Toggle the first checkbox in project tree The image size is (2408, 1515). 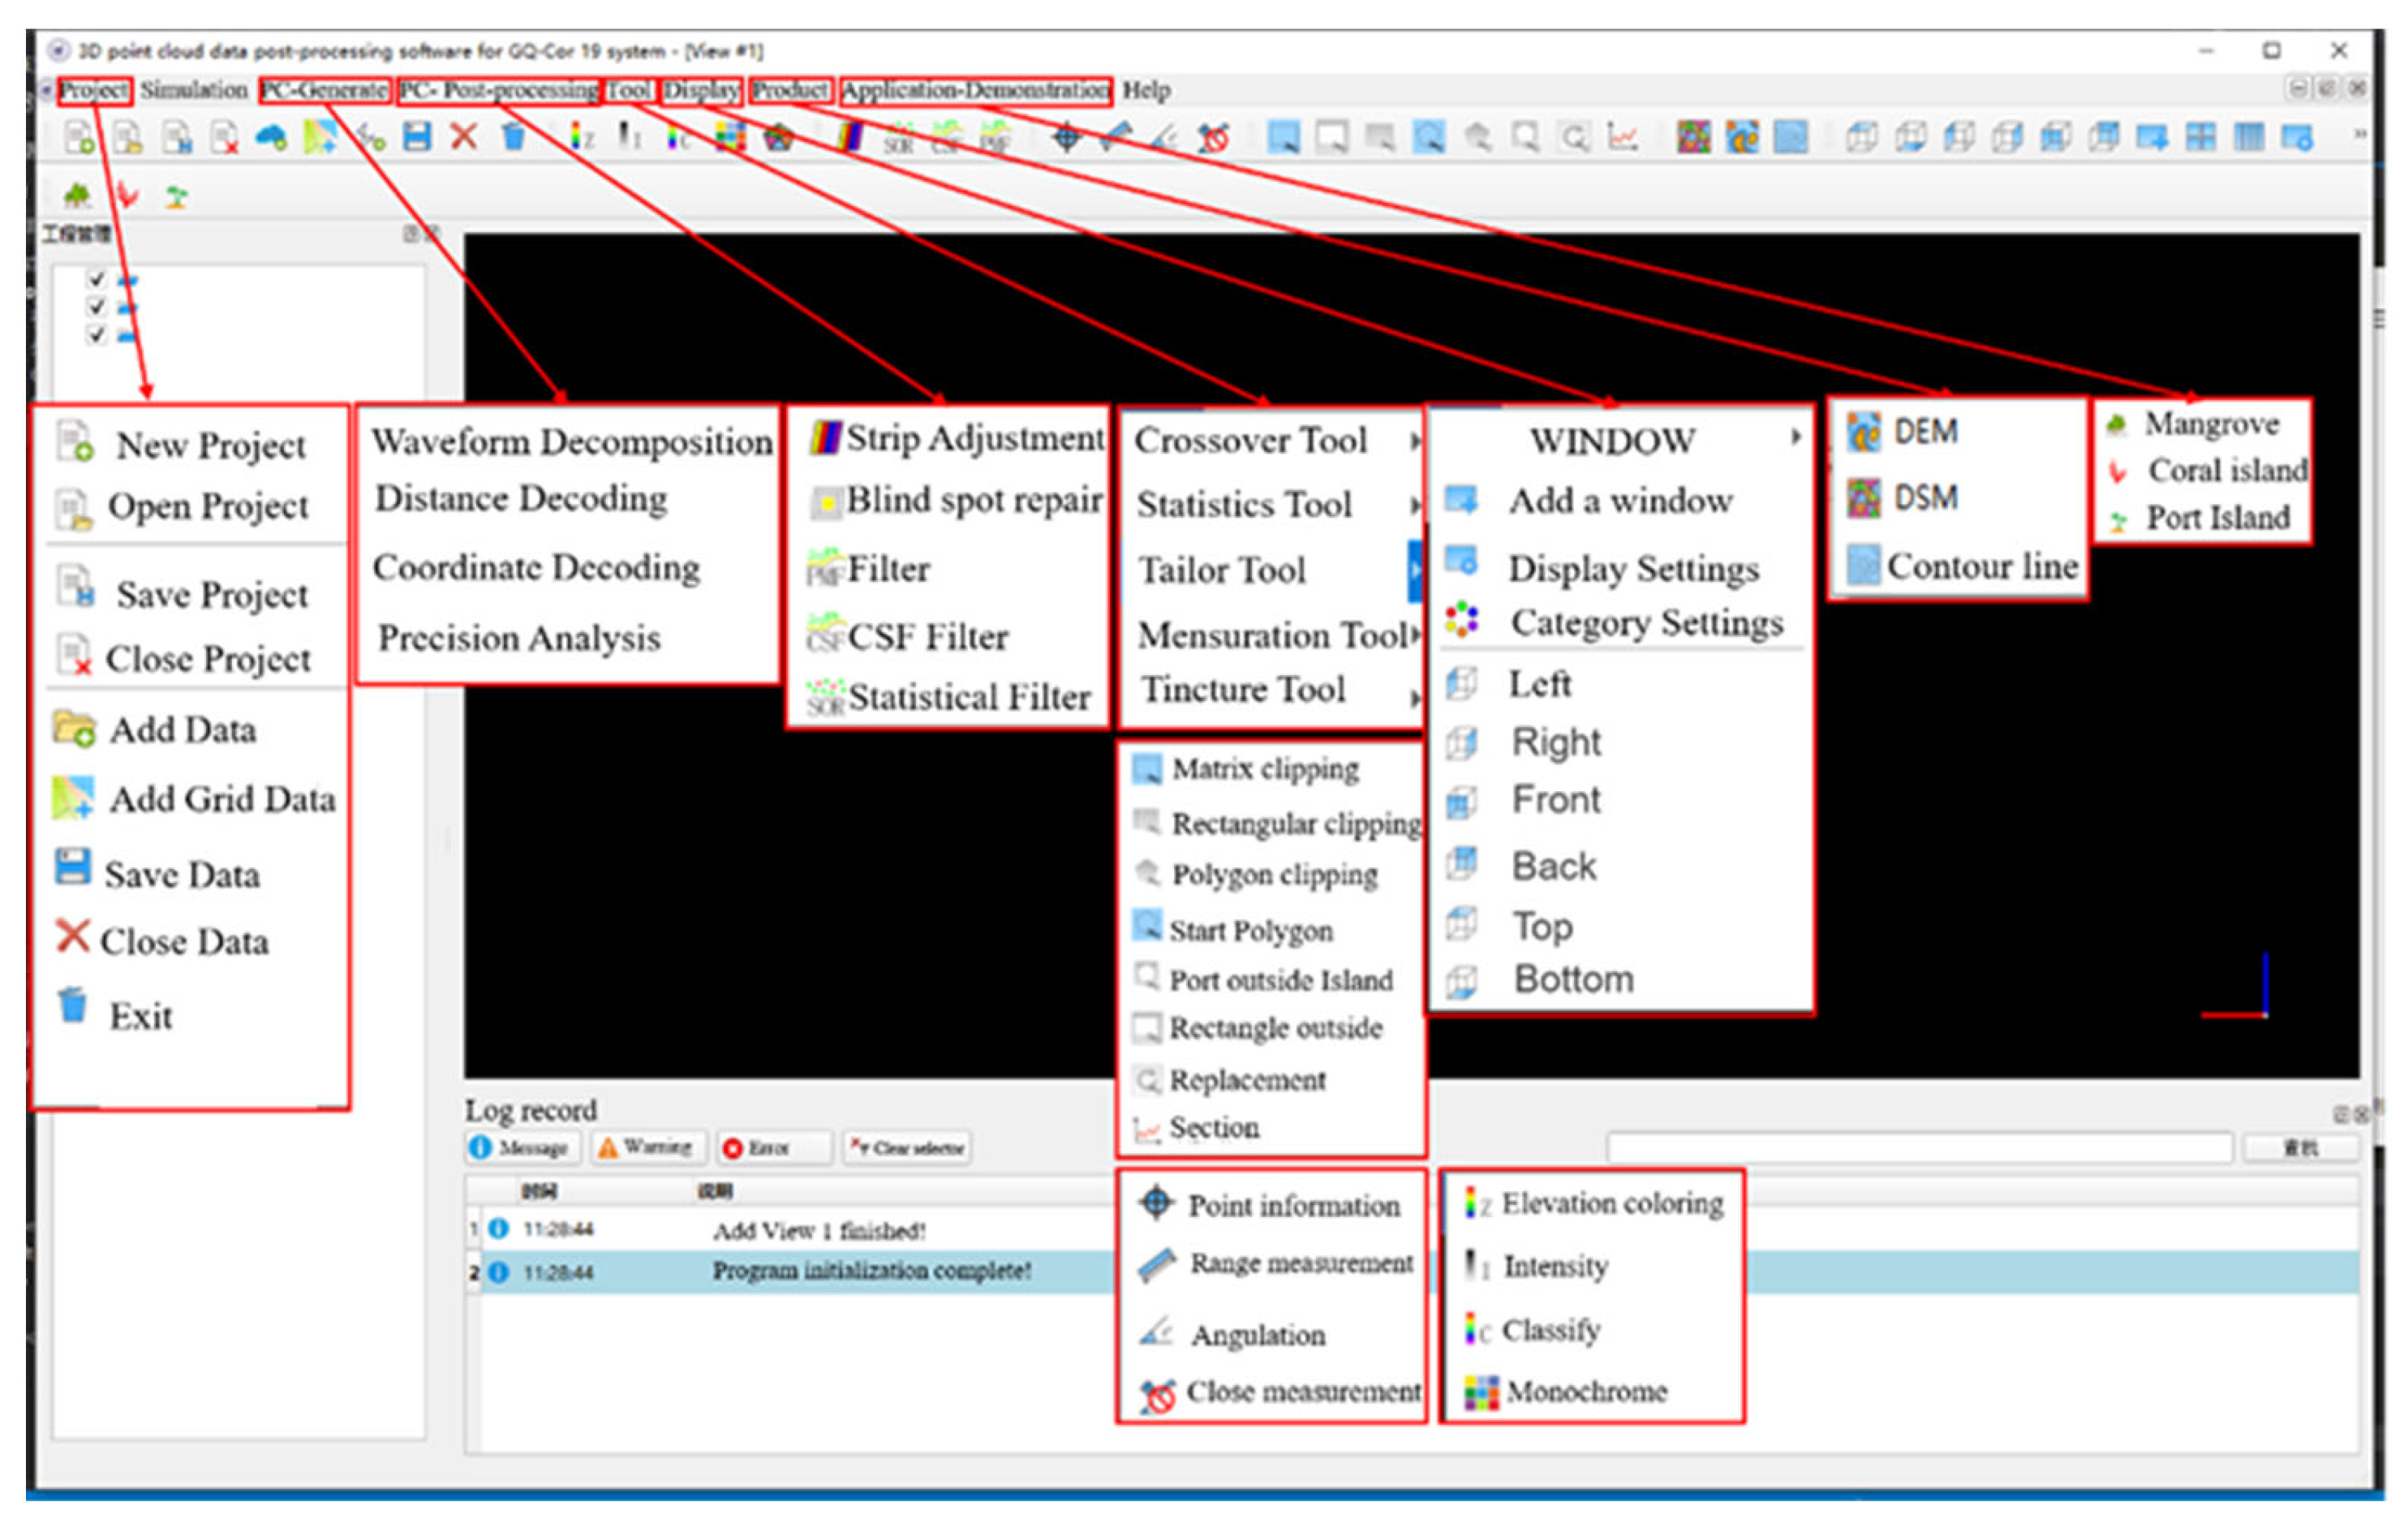(x=96, y=278)
